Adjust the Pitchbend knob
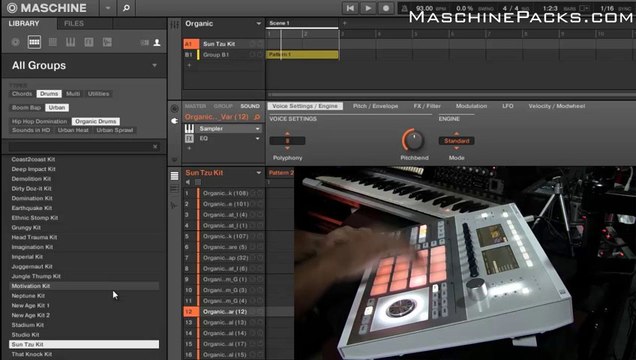The height and width of the screenshot is (360, 636). tap(414, 140)
